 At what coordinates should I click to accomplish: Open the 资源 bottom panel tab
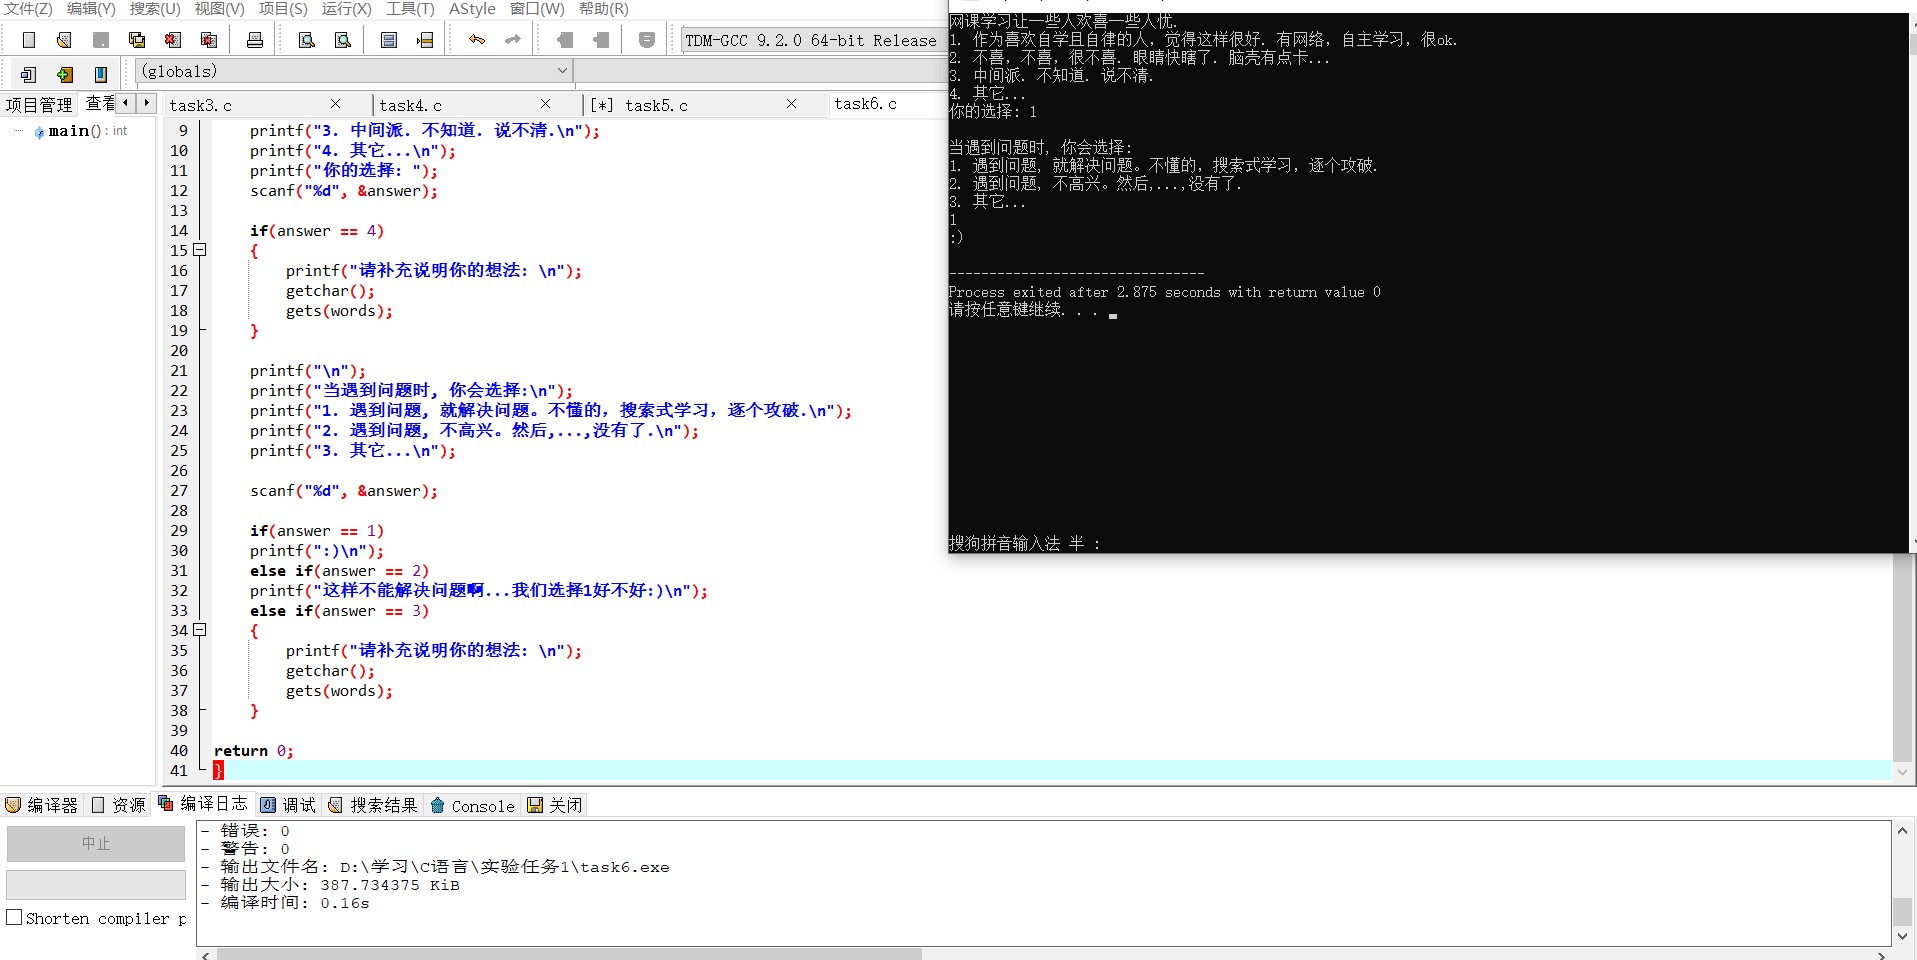point(119,805)
